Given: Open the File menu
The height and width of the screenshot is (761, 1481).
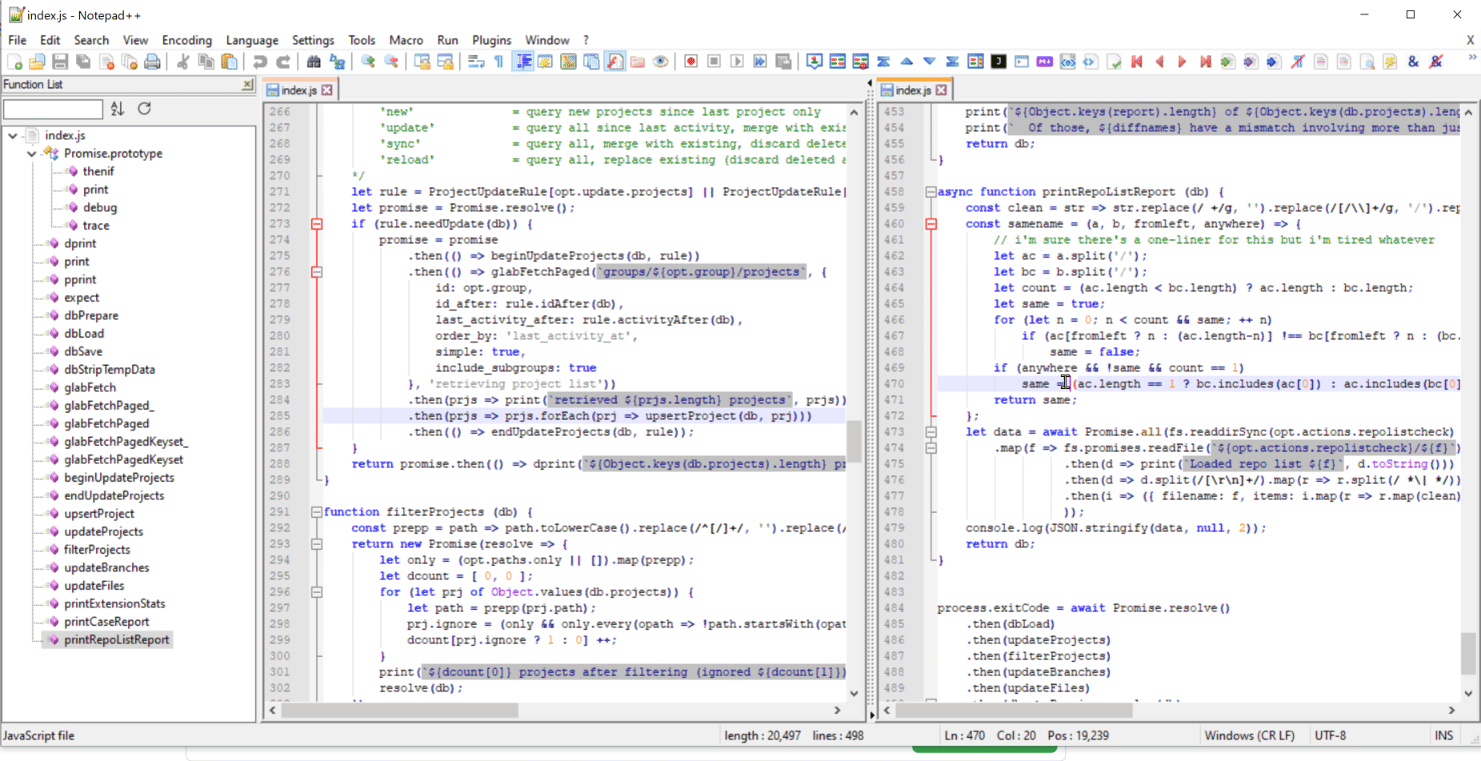Looking at the screenshot, I should pyautogui.click(x=17, y=40).
